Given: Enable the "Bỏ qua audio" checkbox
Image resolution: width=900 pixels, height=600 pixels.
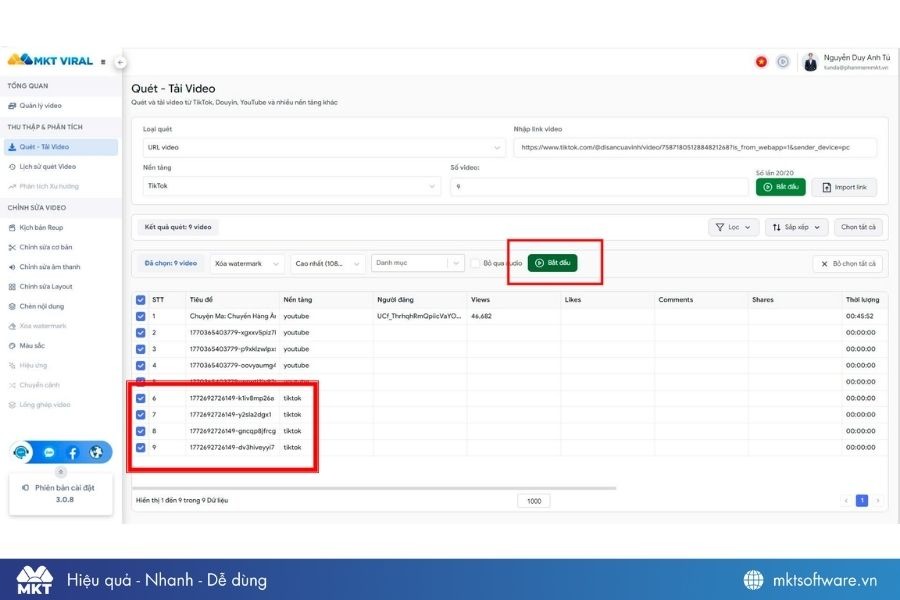Looking at the screenshot, I should pyautogui.click(x=476, y=264).
